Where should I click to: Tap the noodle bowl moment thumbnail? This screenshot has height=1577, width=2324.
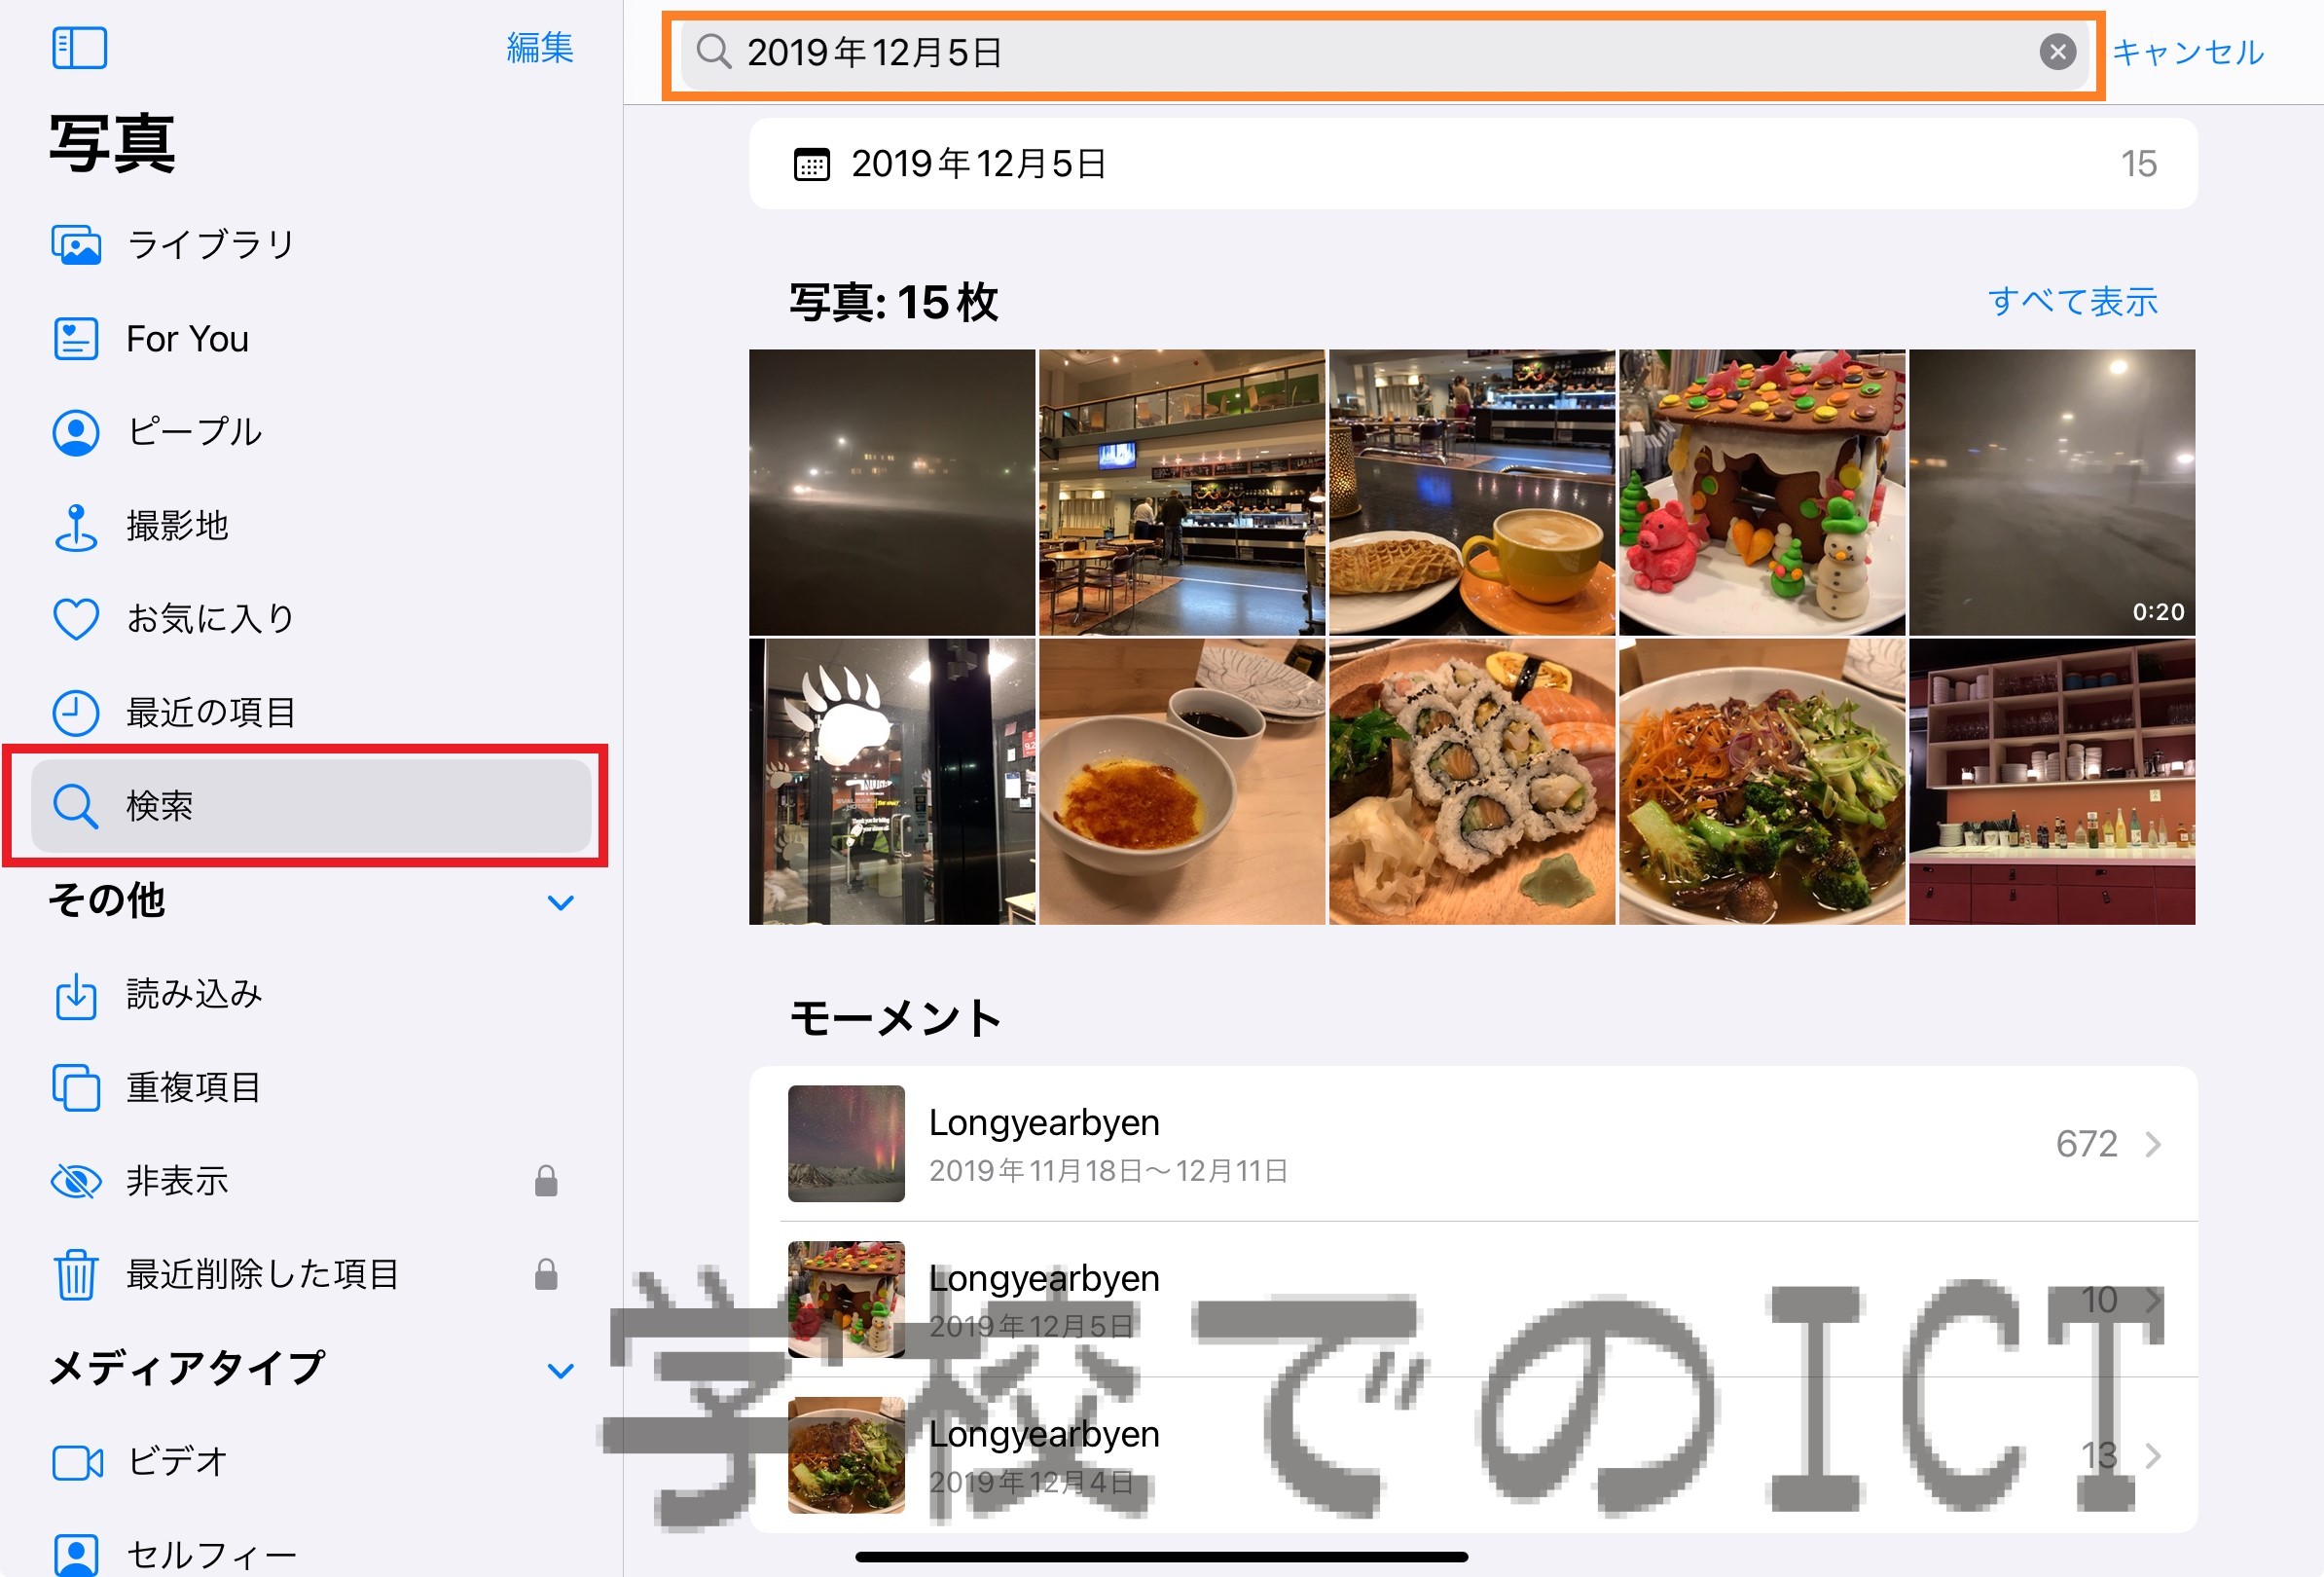[846, 1456]
